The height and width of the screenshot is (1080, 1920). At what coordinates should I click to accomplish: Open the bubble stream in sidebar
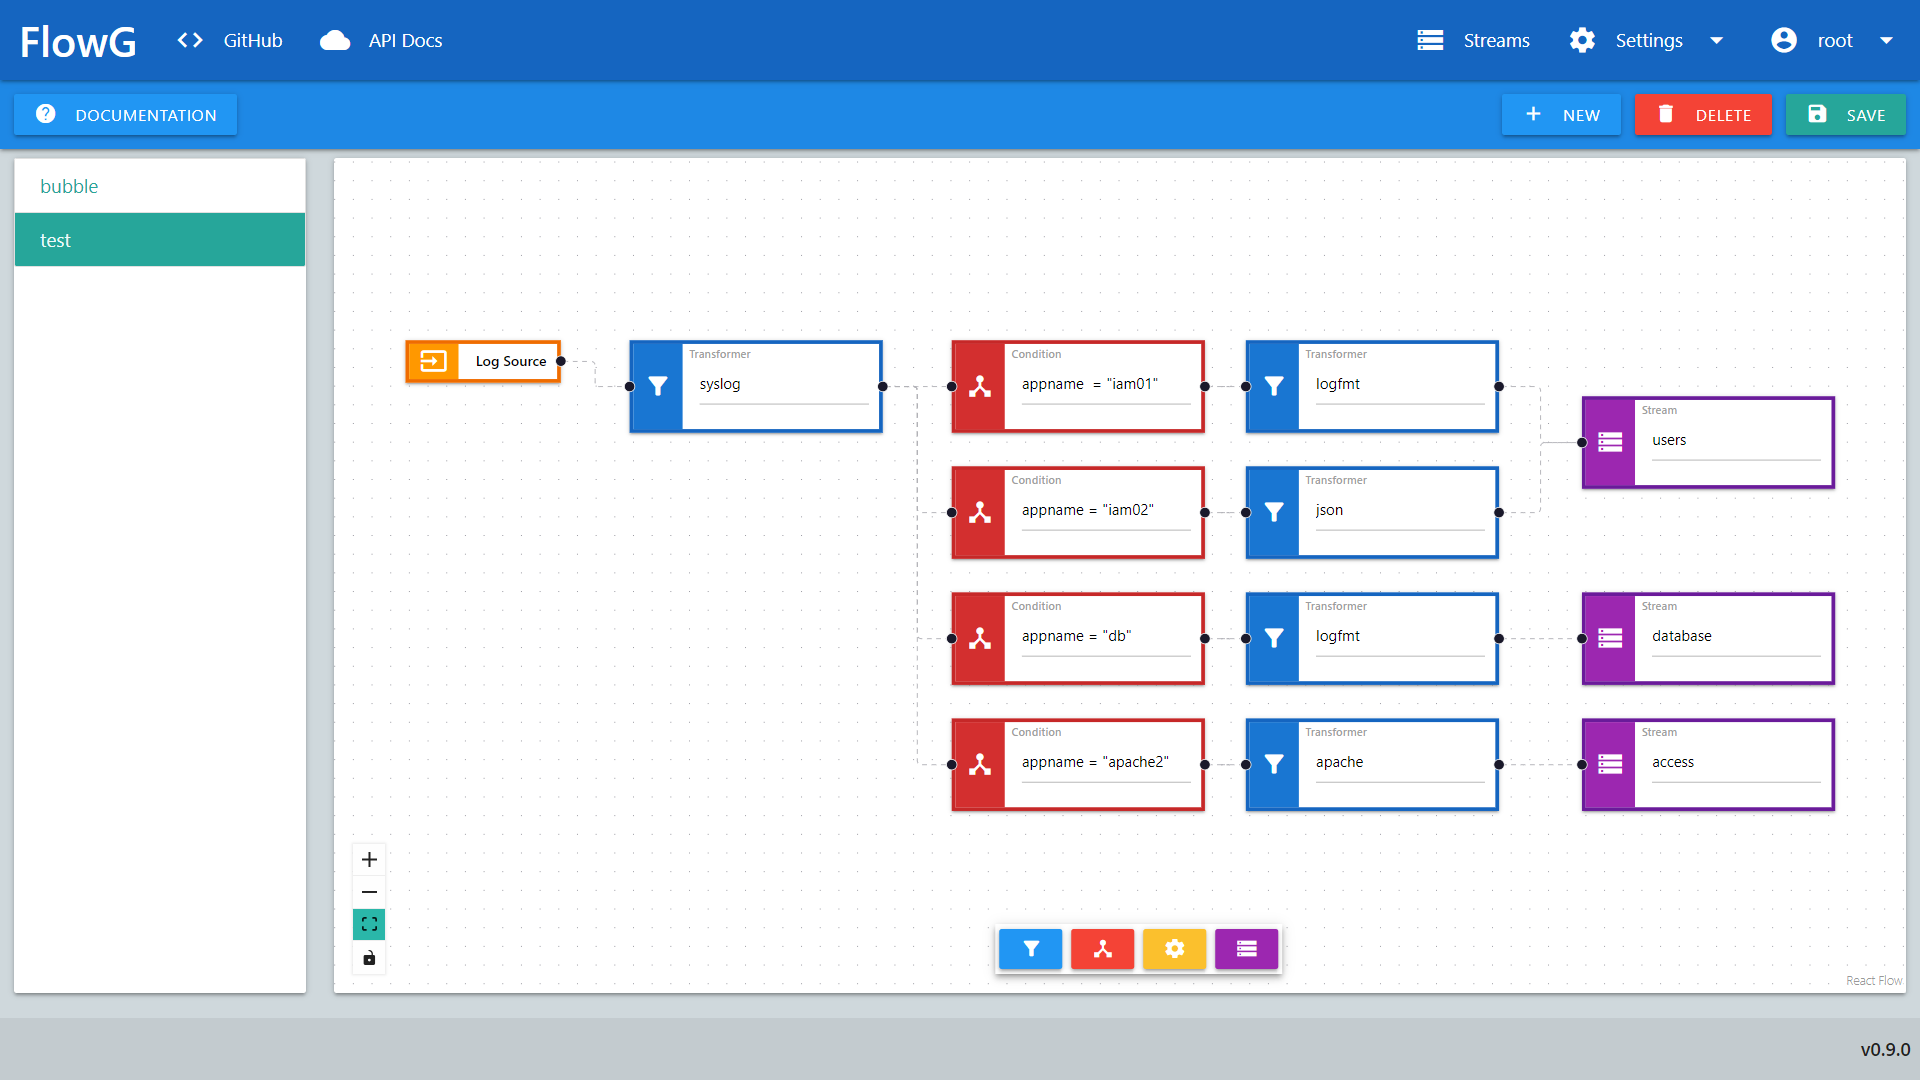pyautogui.click(x=158, y=186)
